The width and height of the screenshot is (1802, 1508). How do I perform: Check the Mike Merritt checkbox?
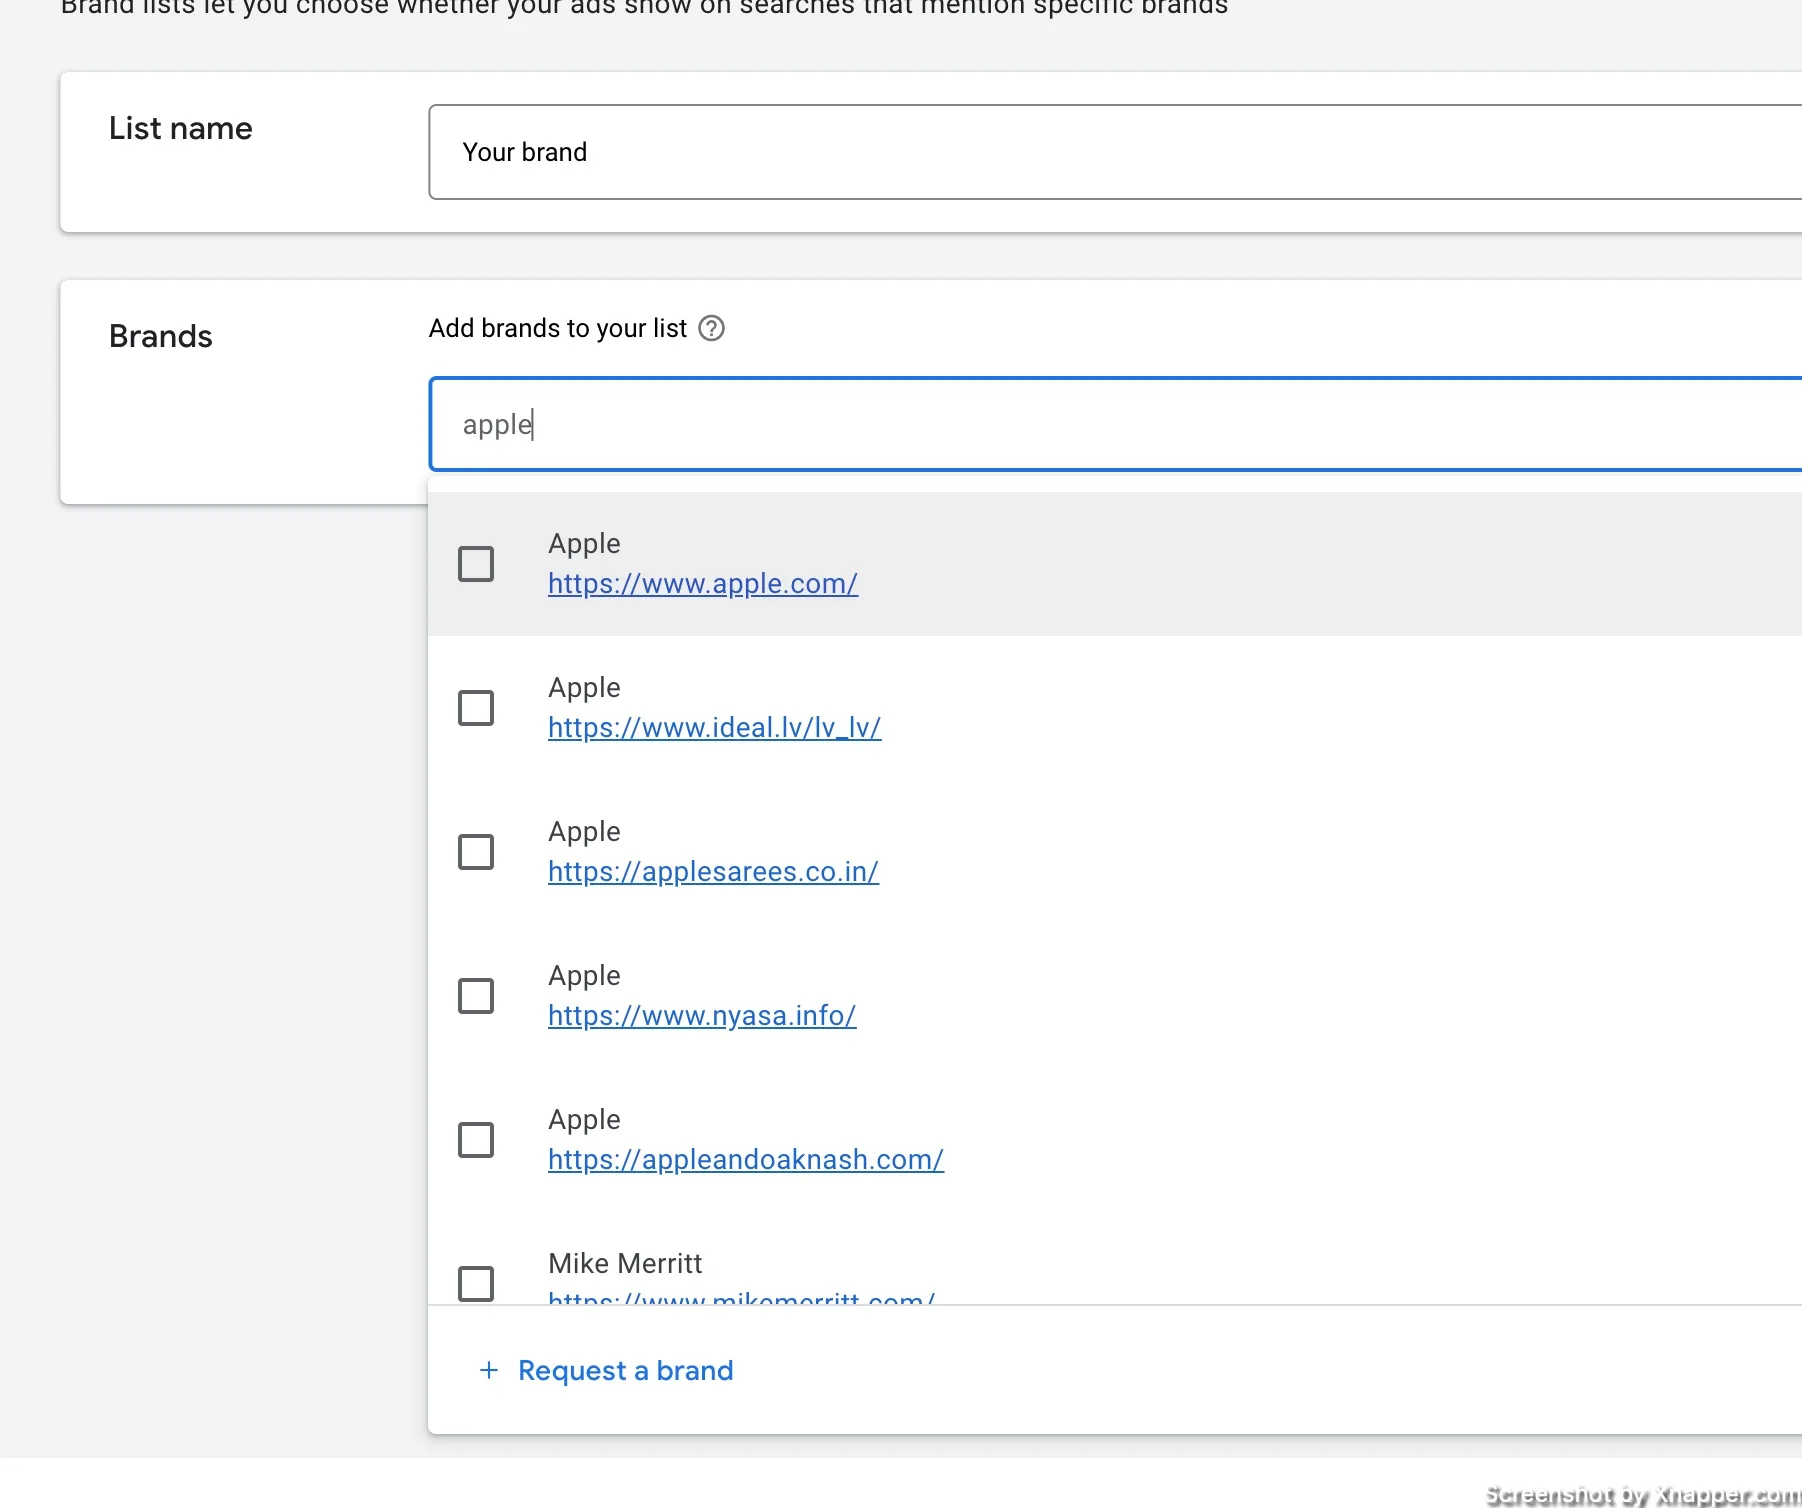pos(476,1284)
